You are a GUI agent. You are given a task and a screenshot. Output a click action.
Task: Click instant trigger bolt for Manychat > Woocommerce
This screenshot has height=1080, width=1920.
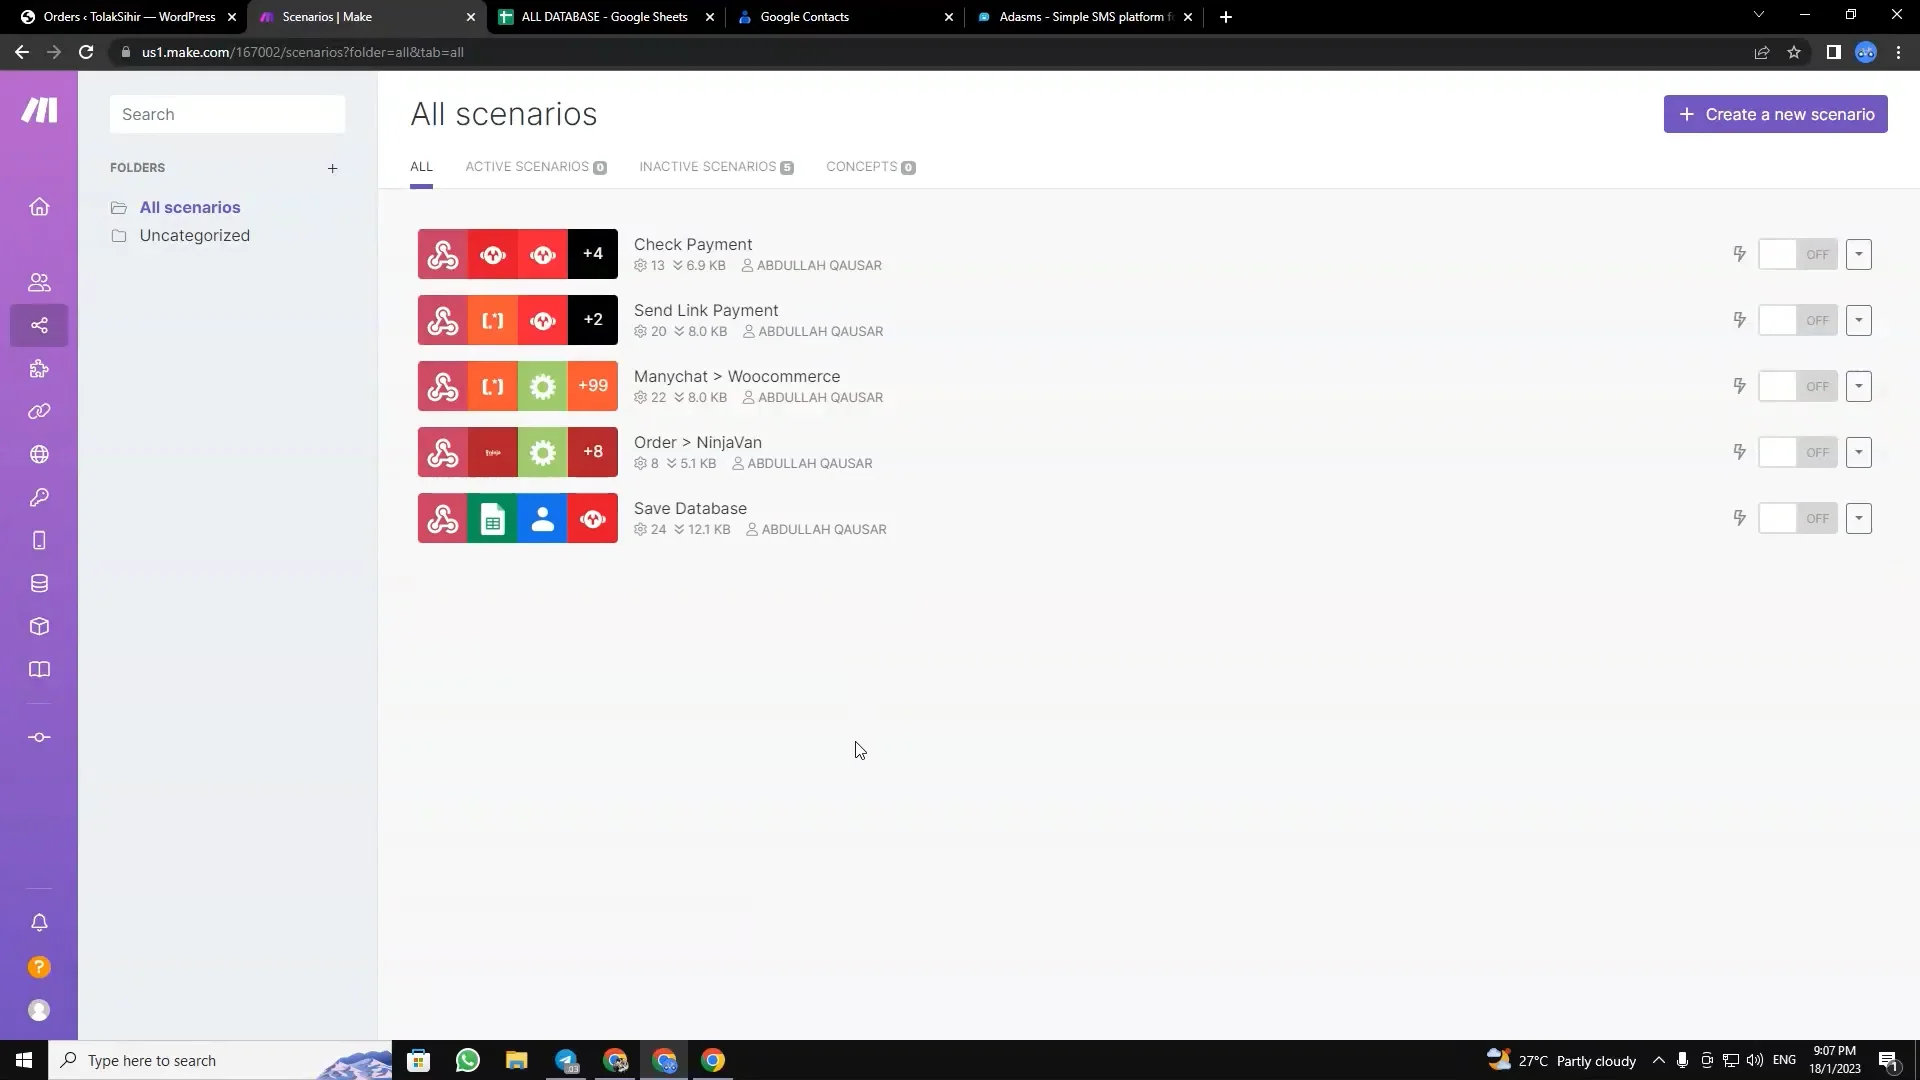pos(1739,386)
